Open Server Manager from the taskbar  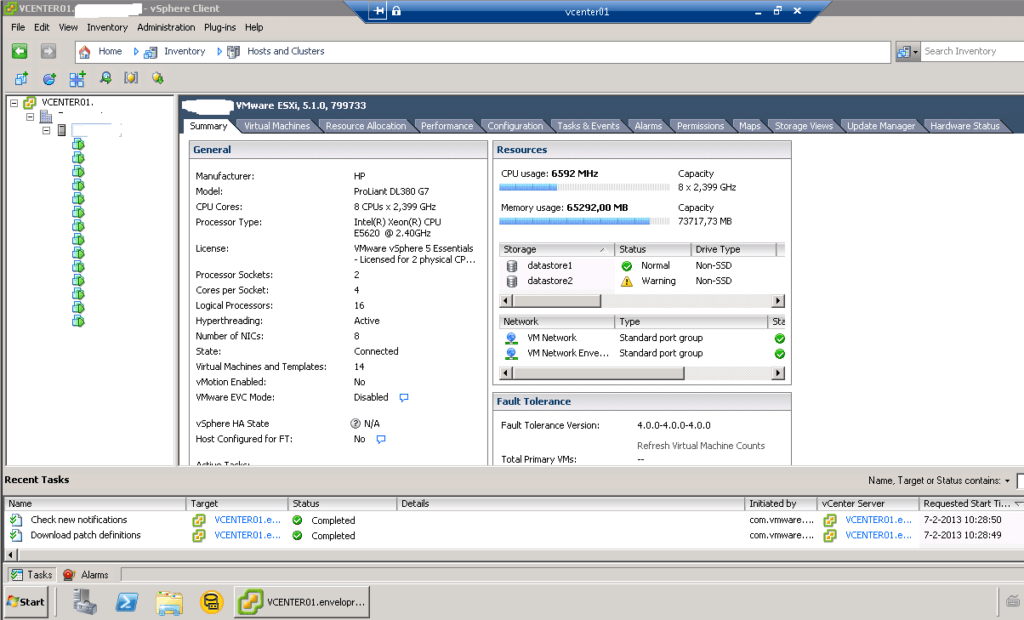point(84,602)
